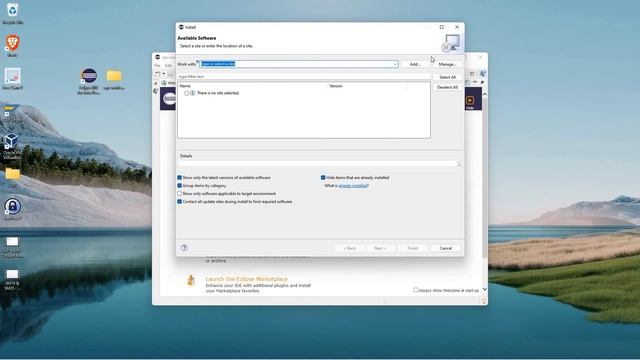Toggle Hide items that are already installed

coord(323,178)
